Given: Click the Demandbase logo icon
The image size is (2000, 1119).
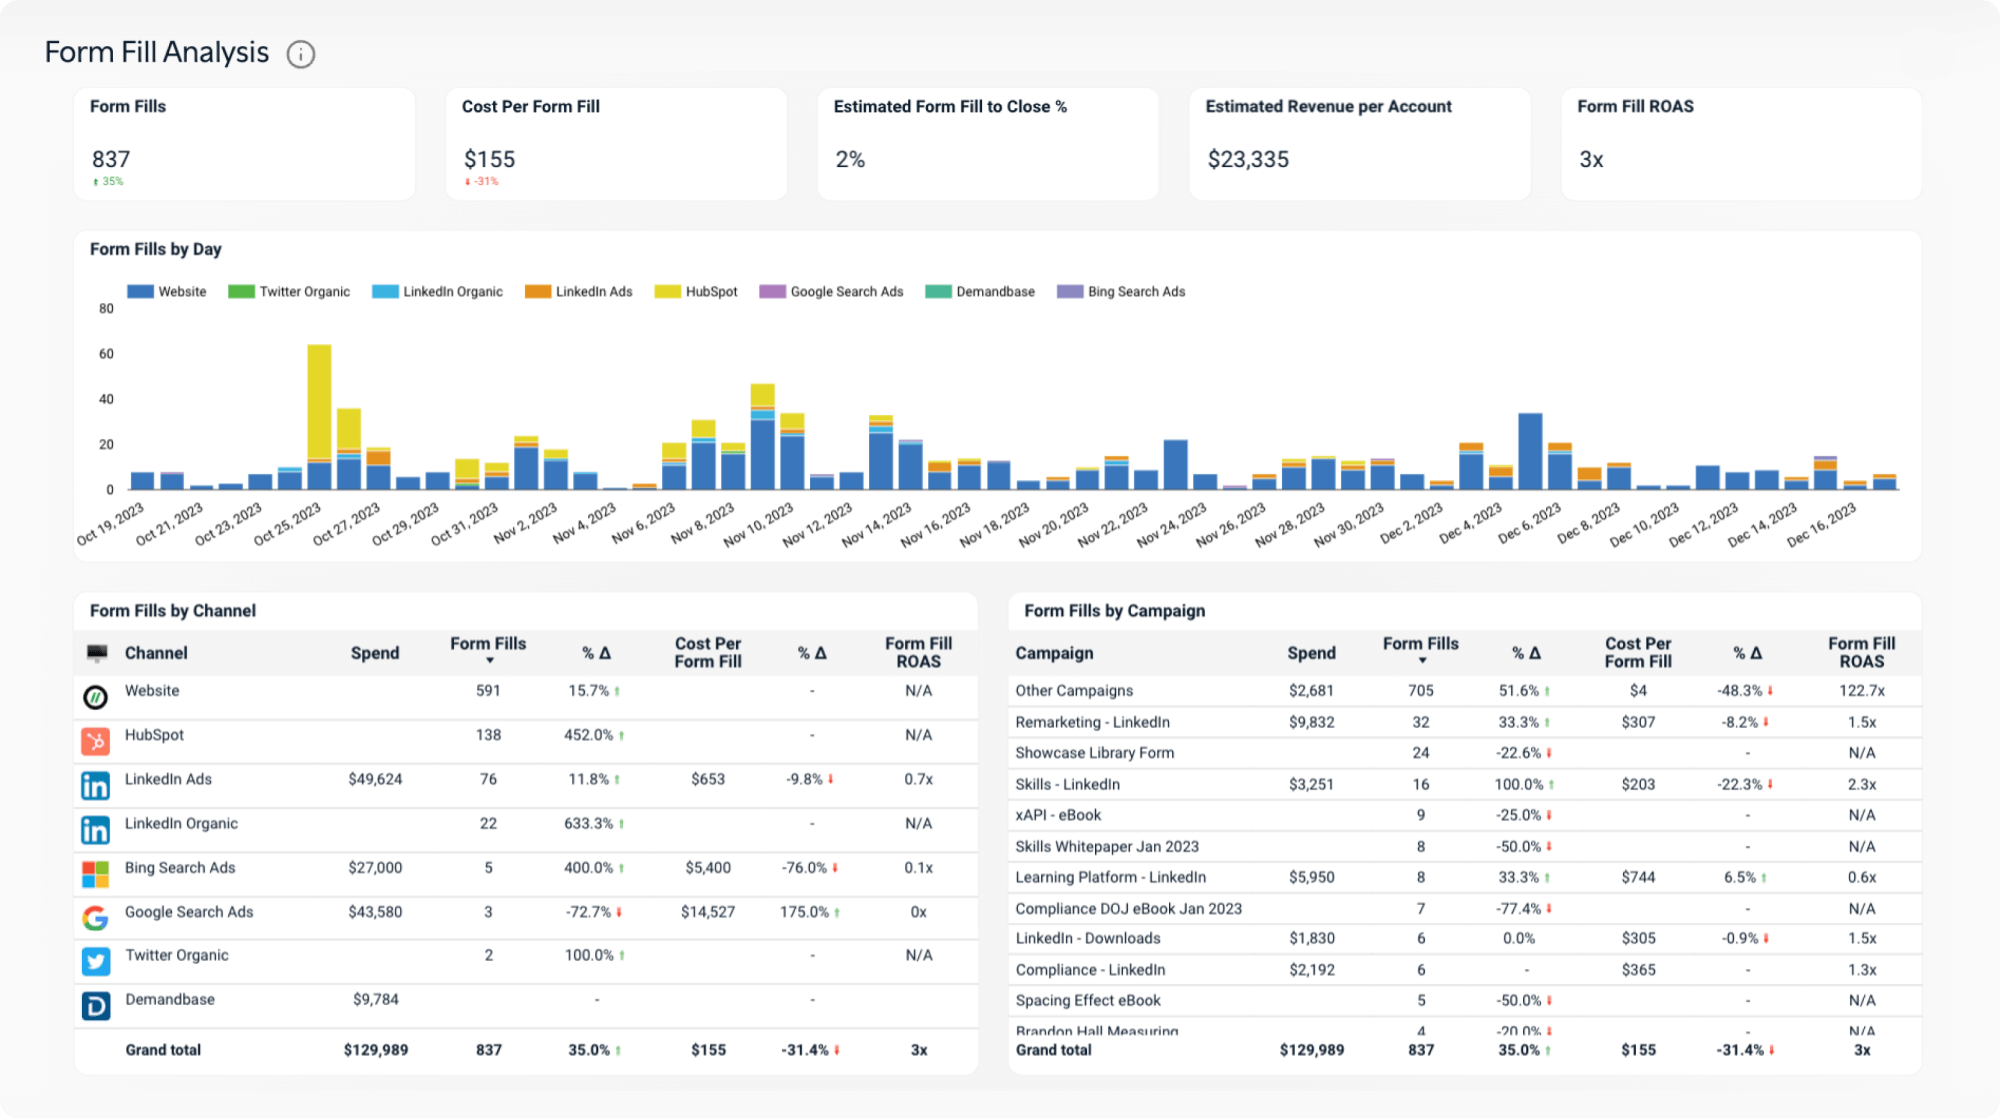Looking at the screenshot, I should [95, 1006].
